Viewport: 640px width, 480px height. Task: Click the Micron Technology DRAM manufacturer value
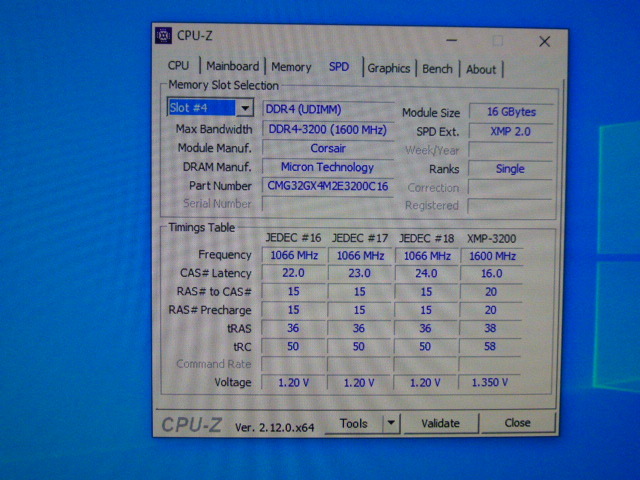[328, 167]
